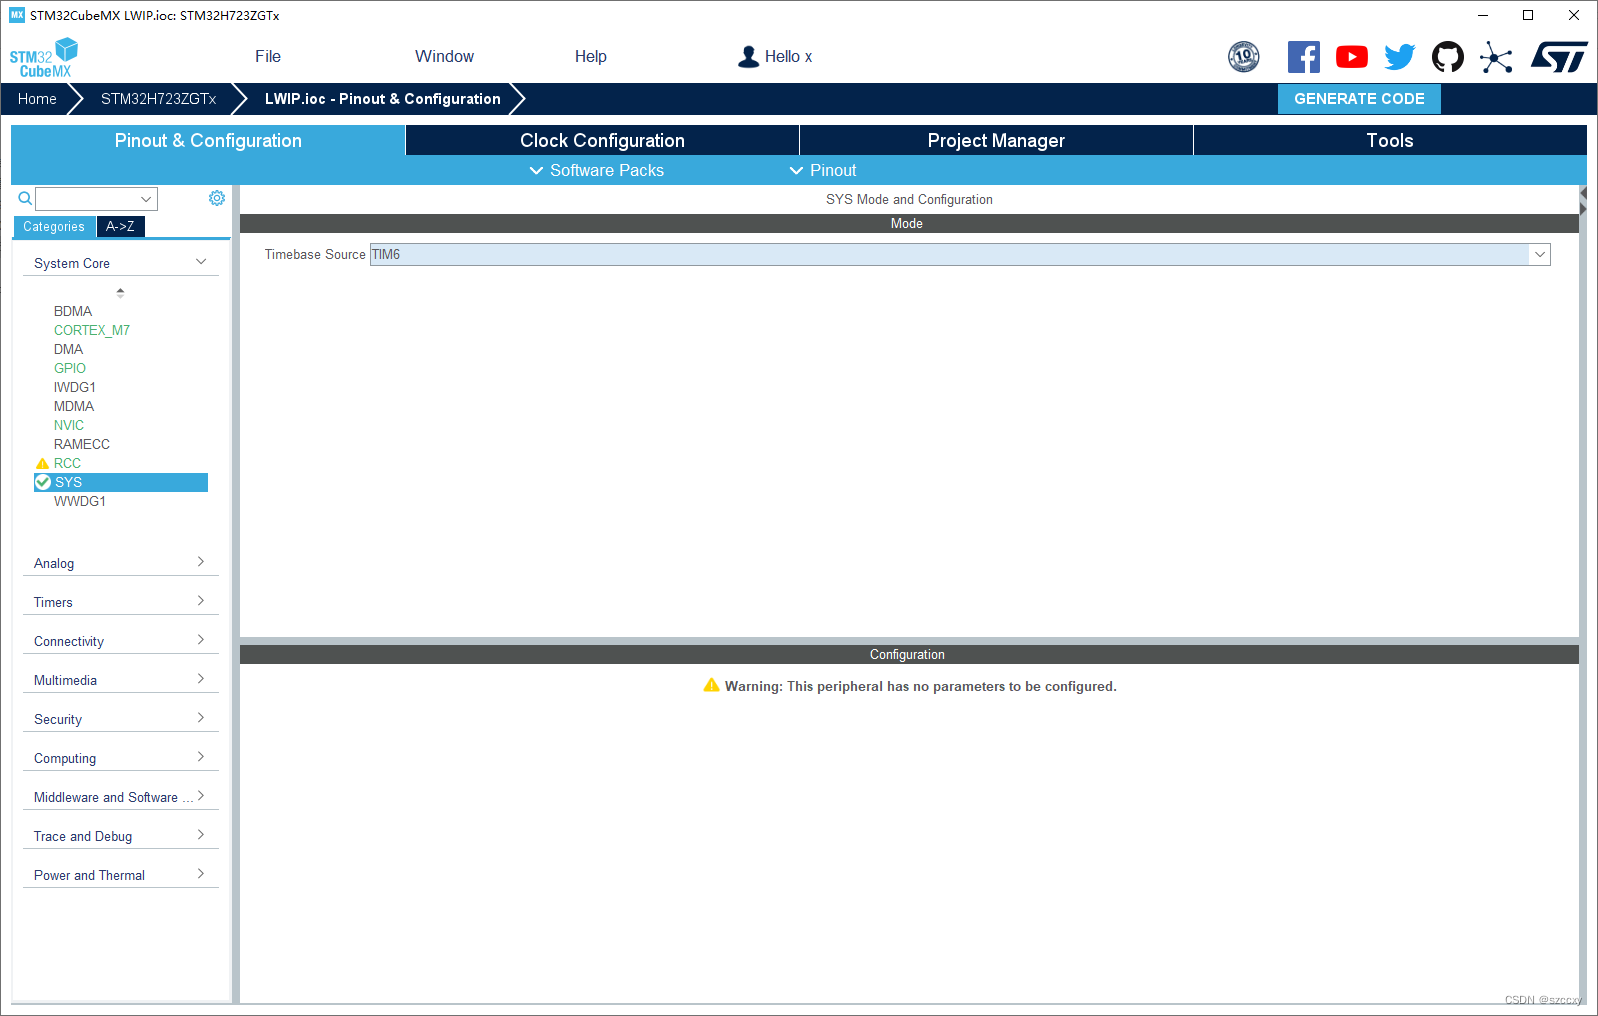Screen dimensions: 1598x1016
Task: Select DMA in the System Core list
Action: 68,349
